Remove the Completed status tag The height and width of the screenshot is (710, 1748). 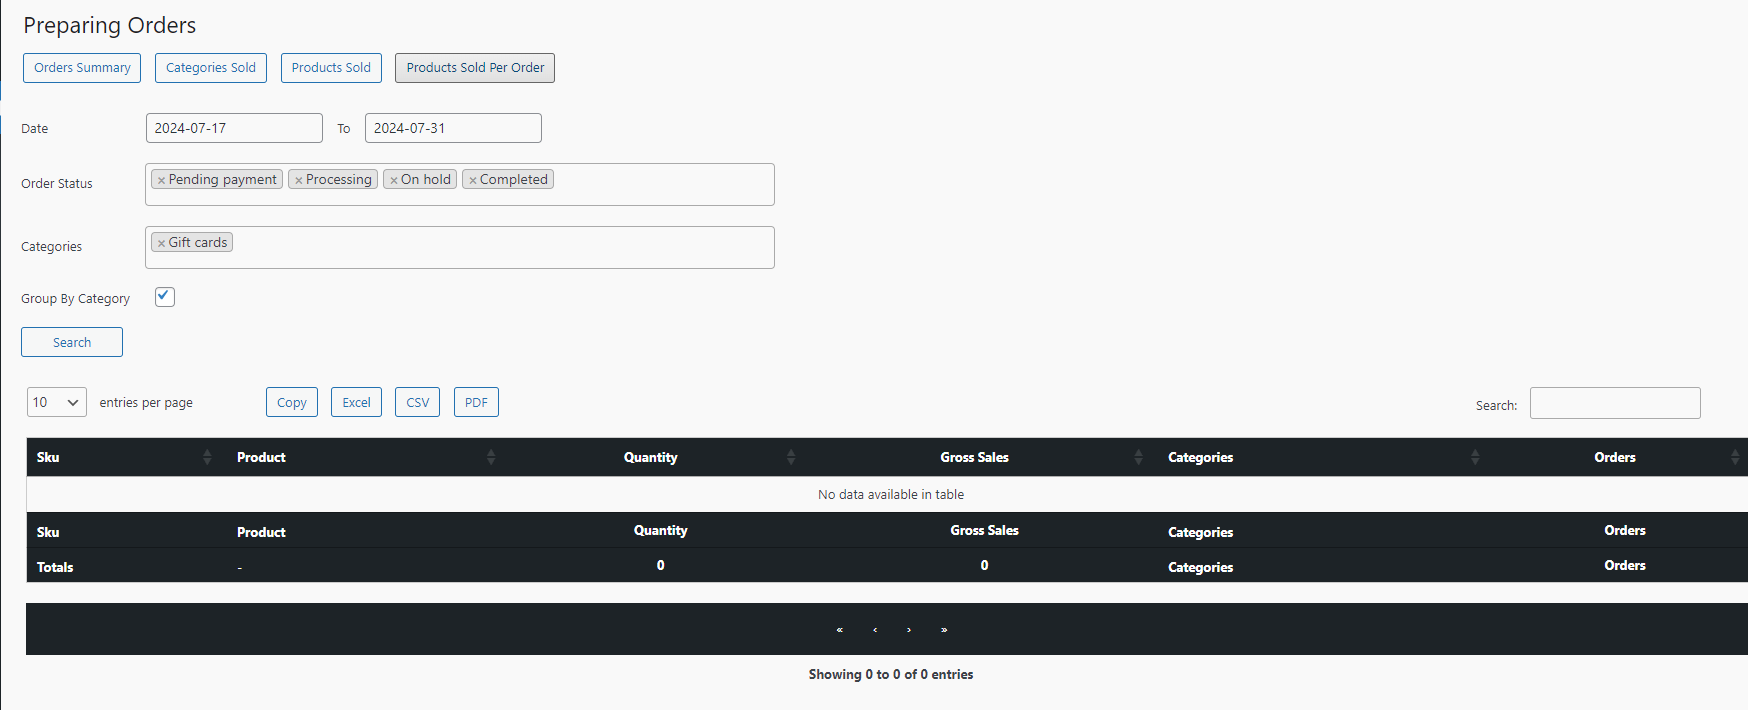[x=473, y=180]
